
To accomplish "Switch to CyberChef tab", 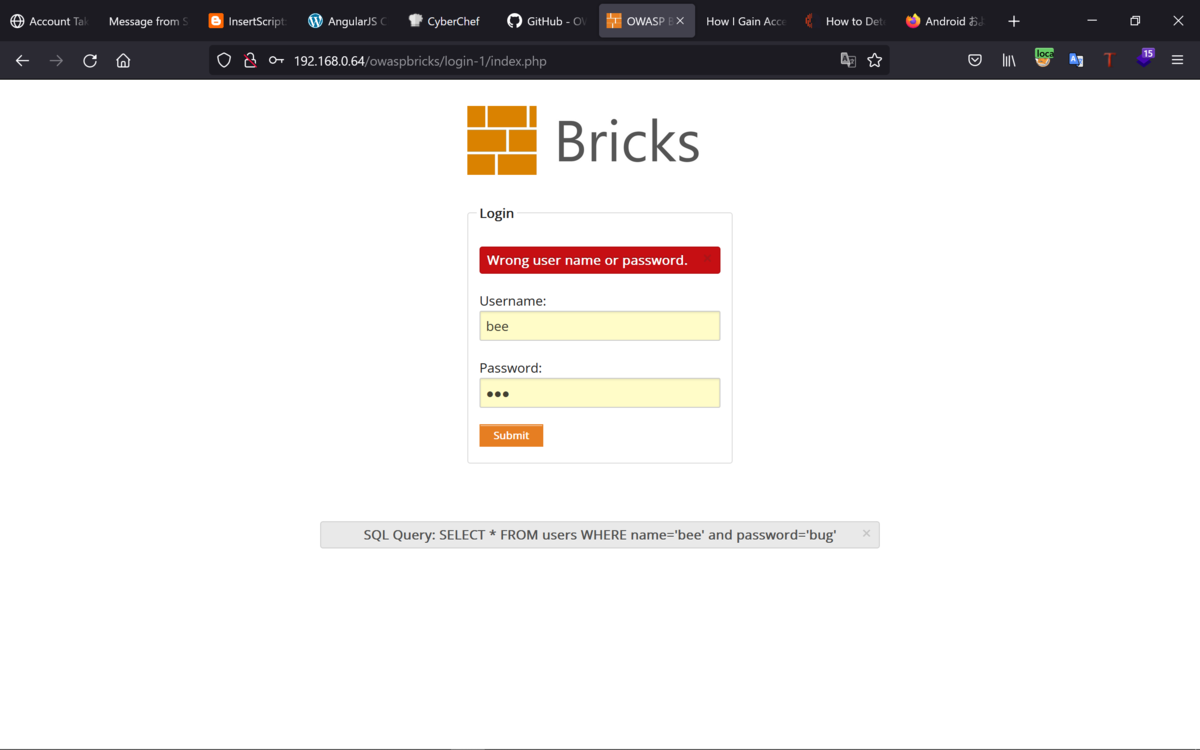I will (445, 21).
